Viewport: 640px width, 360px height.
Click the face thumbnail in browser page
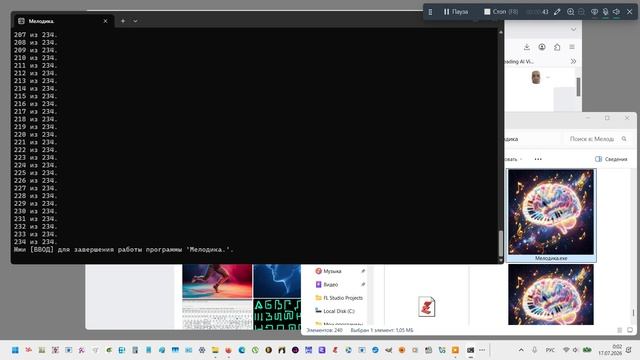(536, 77)
